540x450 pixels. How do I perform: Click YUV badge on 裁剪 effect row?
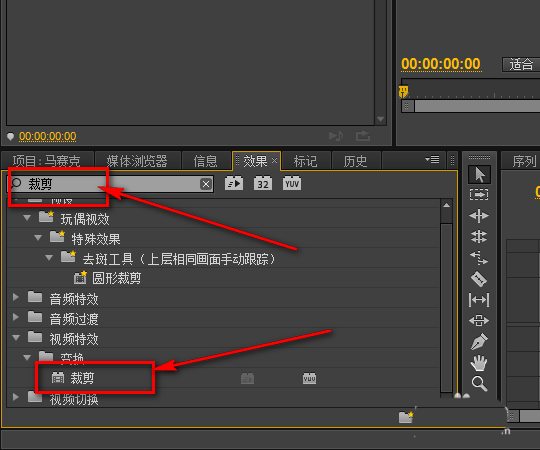[310, 378]
